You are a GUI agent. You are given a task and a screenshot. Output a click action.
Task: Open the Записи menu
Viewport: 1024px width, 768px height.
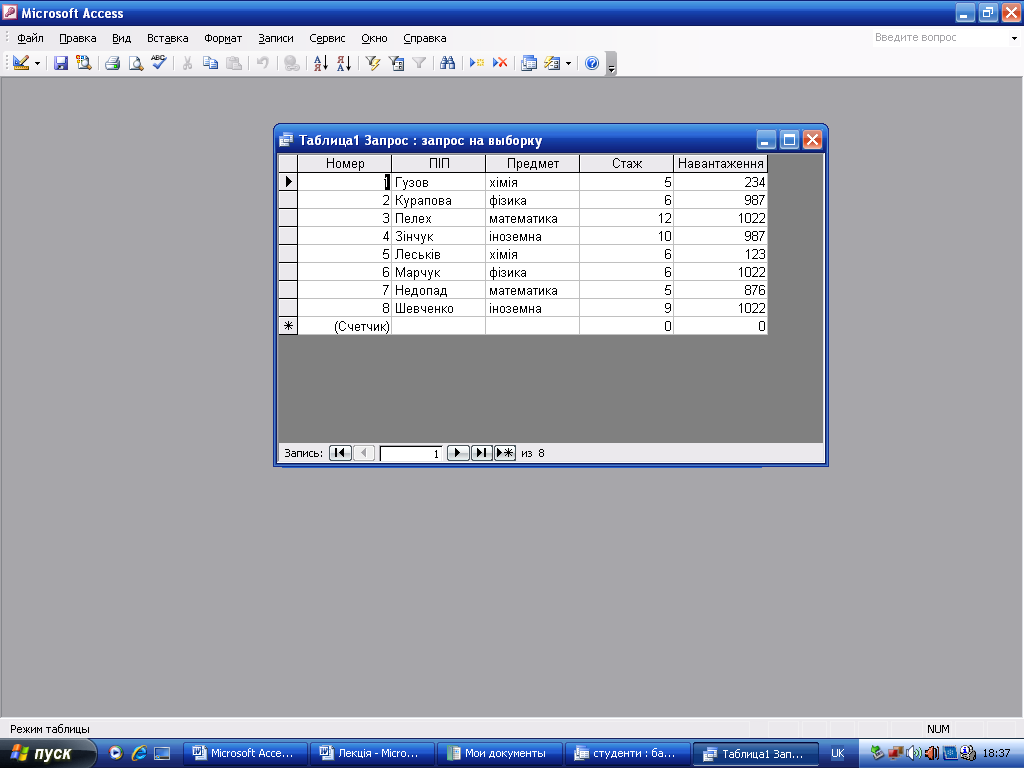click(276, 38)
